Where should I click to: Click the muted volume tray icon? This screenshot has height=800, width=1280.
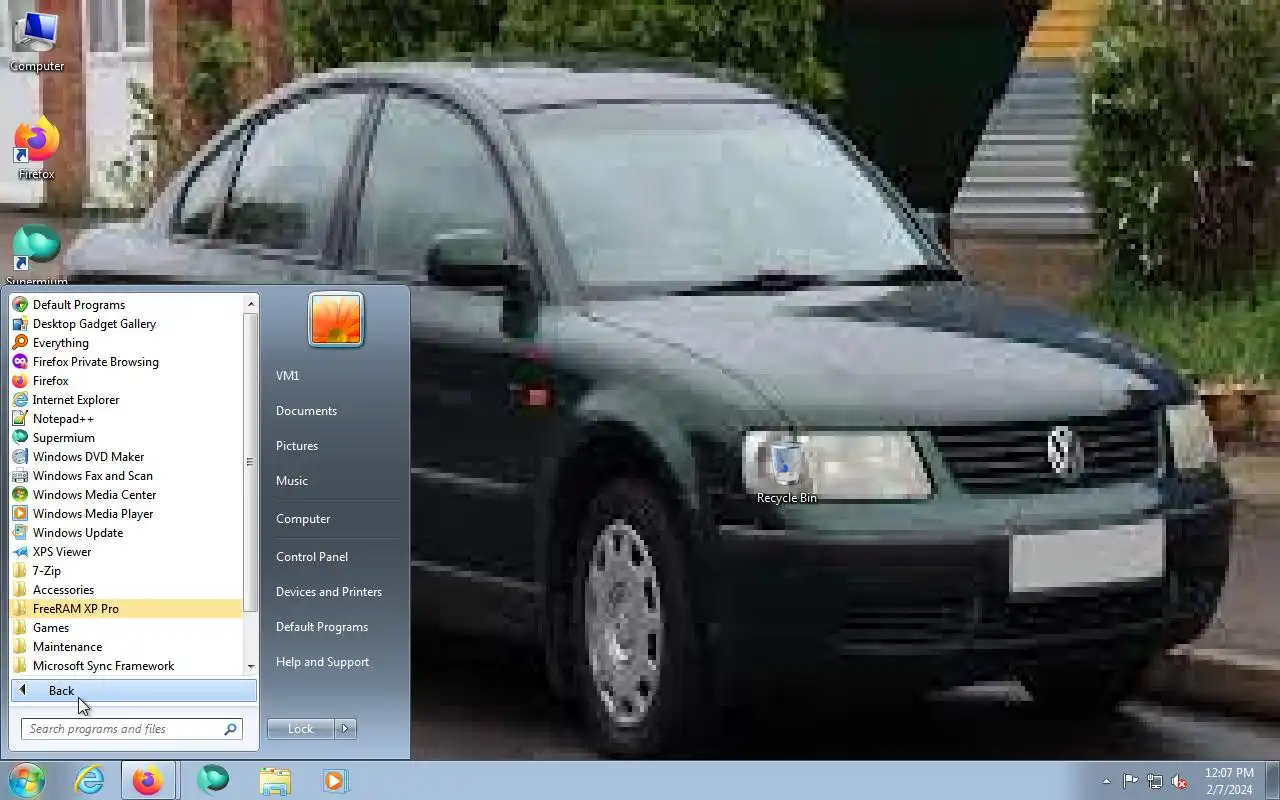pyautogui.click(x=1180, y=781)
